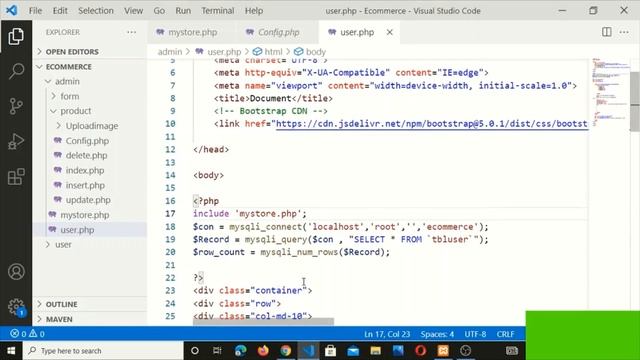Screen dimensions: 640x360
Task: Click the VS Code logo icon
Action: pyautogui.click(x=11, y=10)
